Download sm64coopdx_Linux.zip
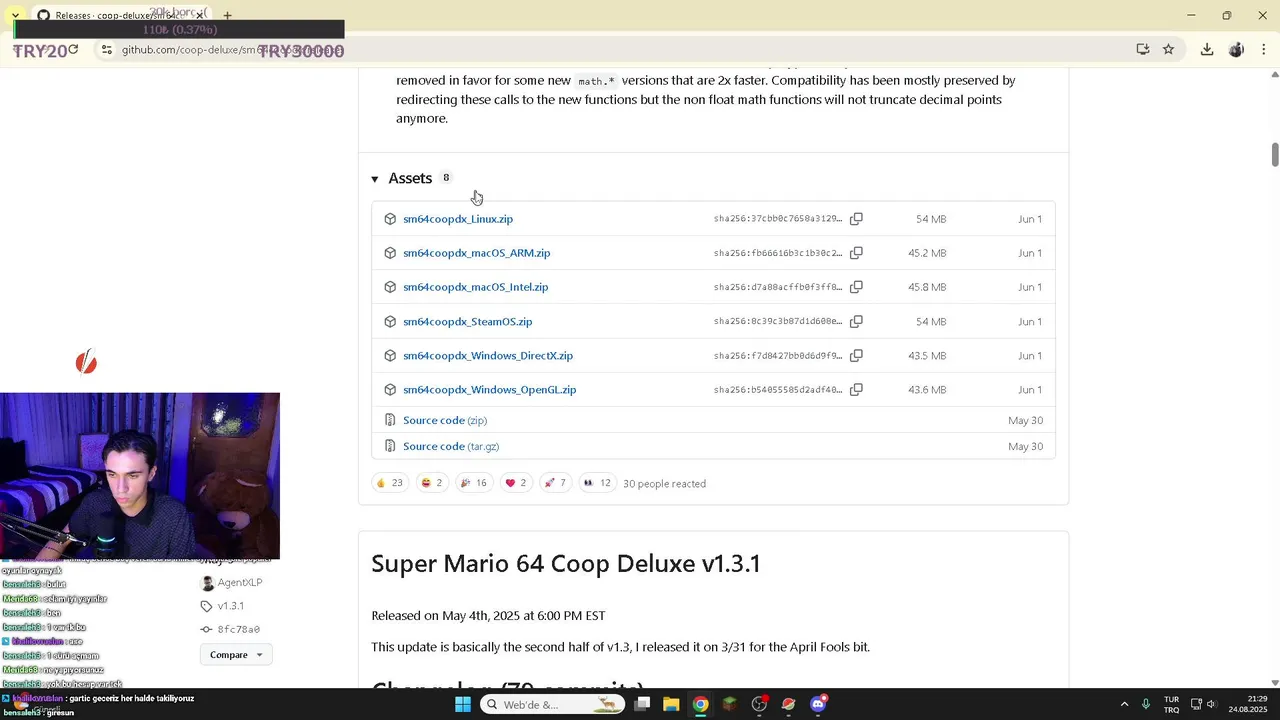Image resolution: width=1280 pixels, height=720 pixels. pyautogui.click(x=458, y=219)
